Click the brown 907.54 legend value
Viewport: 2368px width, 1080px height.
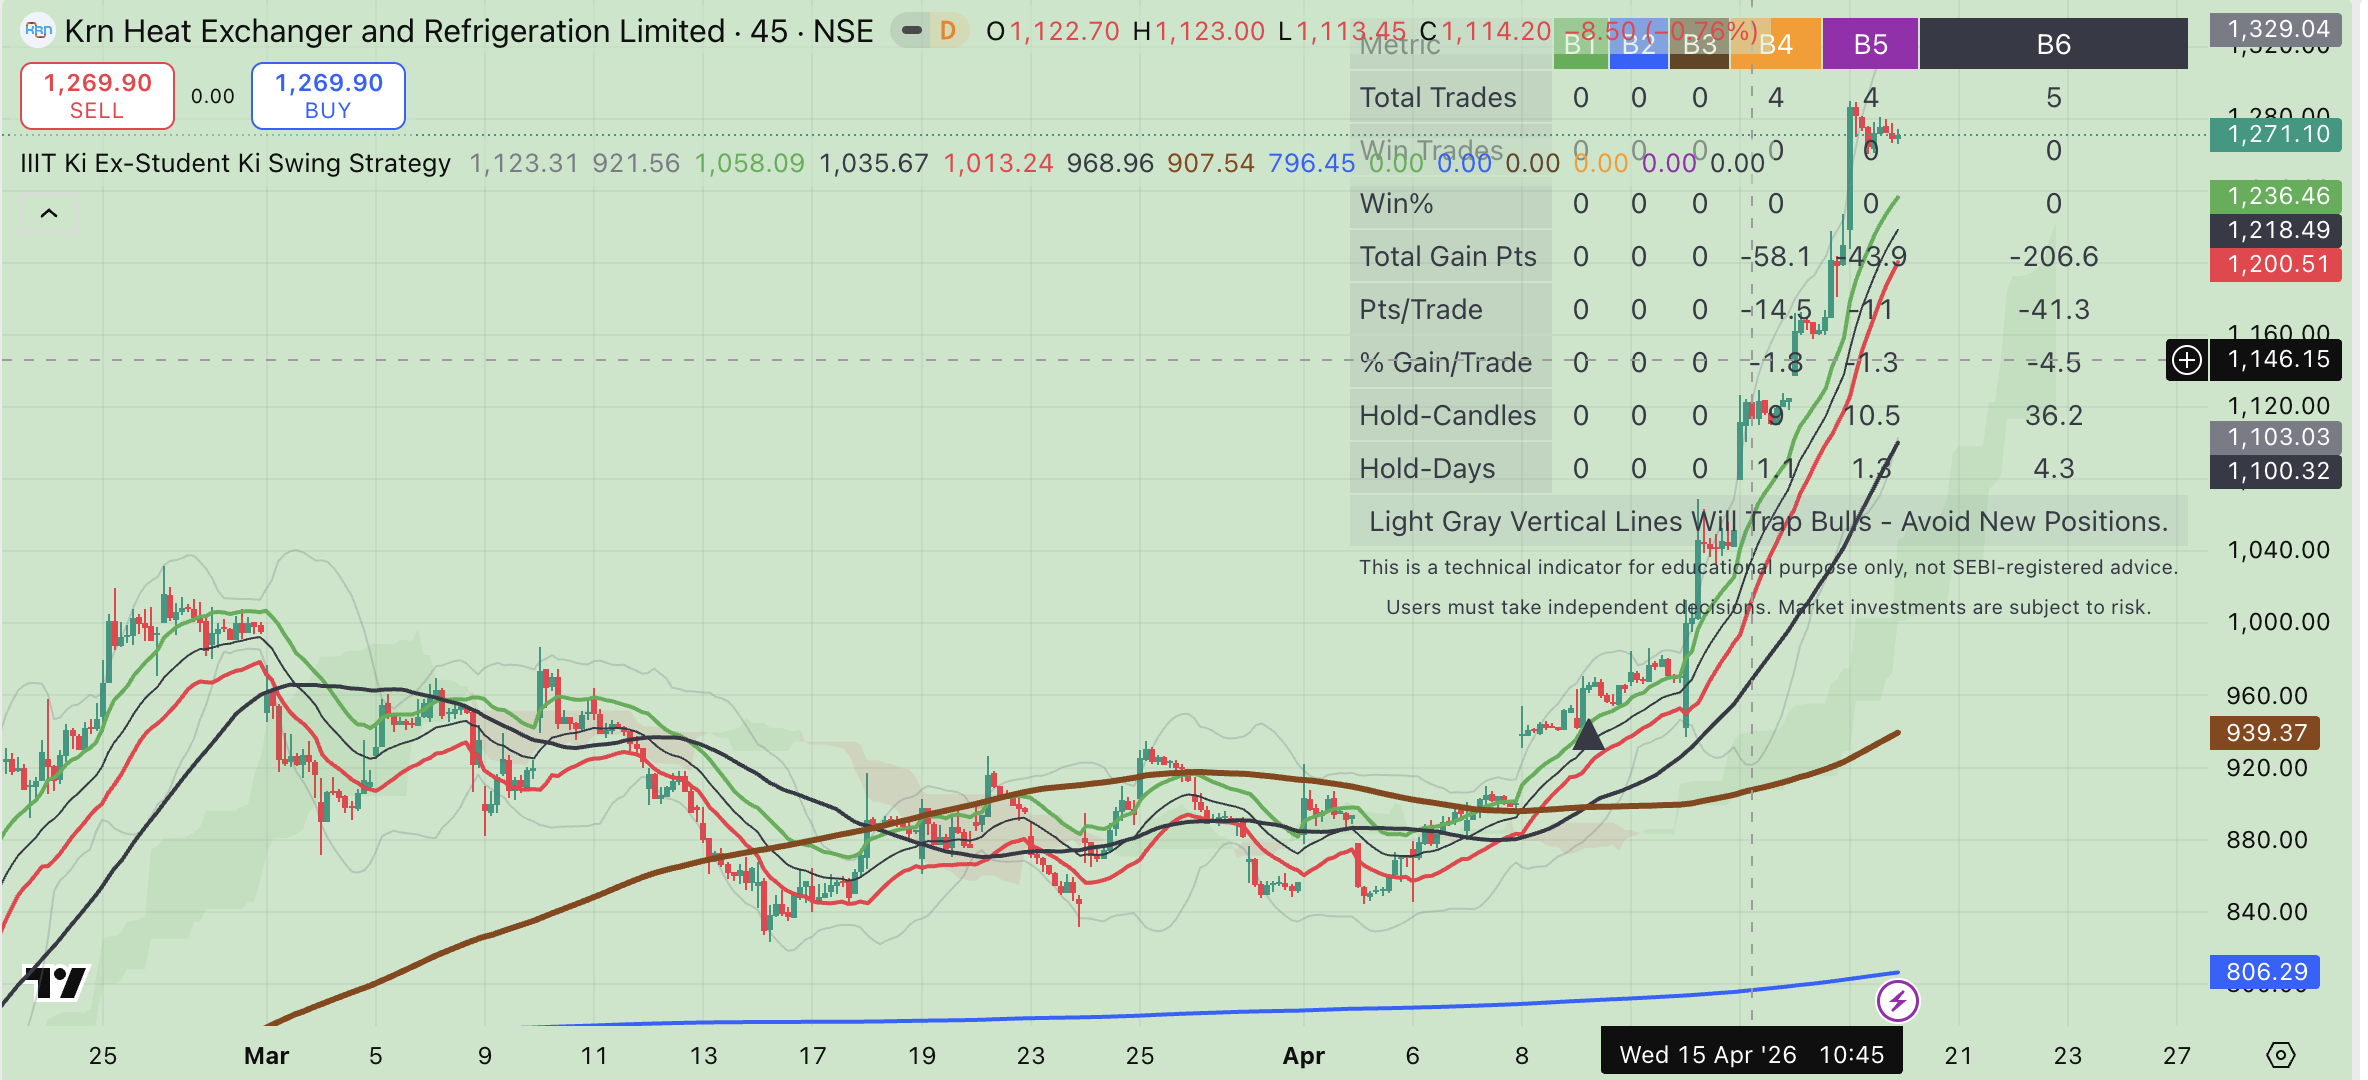1210,163
